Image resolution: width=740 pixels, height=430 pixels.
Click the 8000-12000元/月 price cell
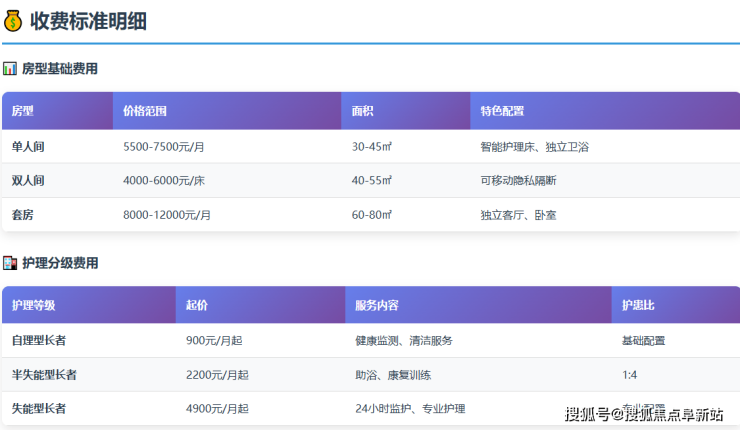(x=167, y=215)
